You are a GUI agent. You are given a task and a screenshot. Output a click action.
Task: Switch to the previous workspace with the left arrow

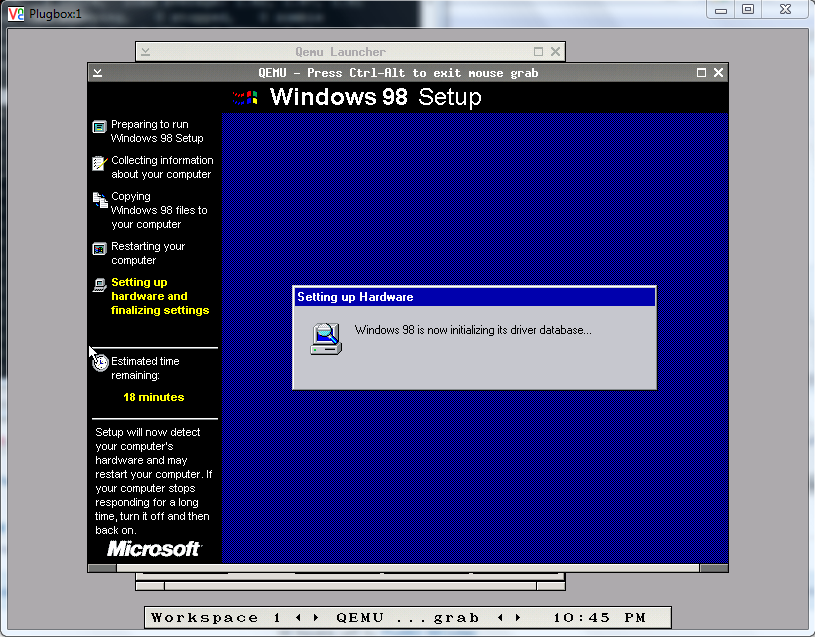pyautogui.click(x=298, y=618)
